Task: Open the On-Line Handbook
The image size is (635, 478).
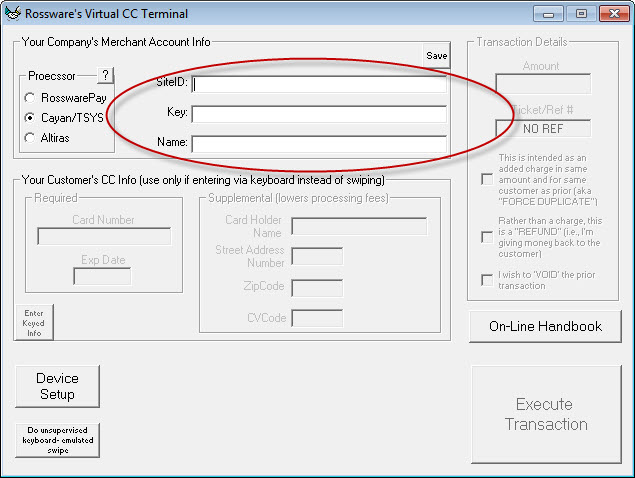Action: [545, 326]
